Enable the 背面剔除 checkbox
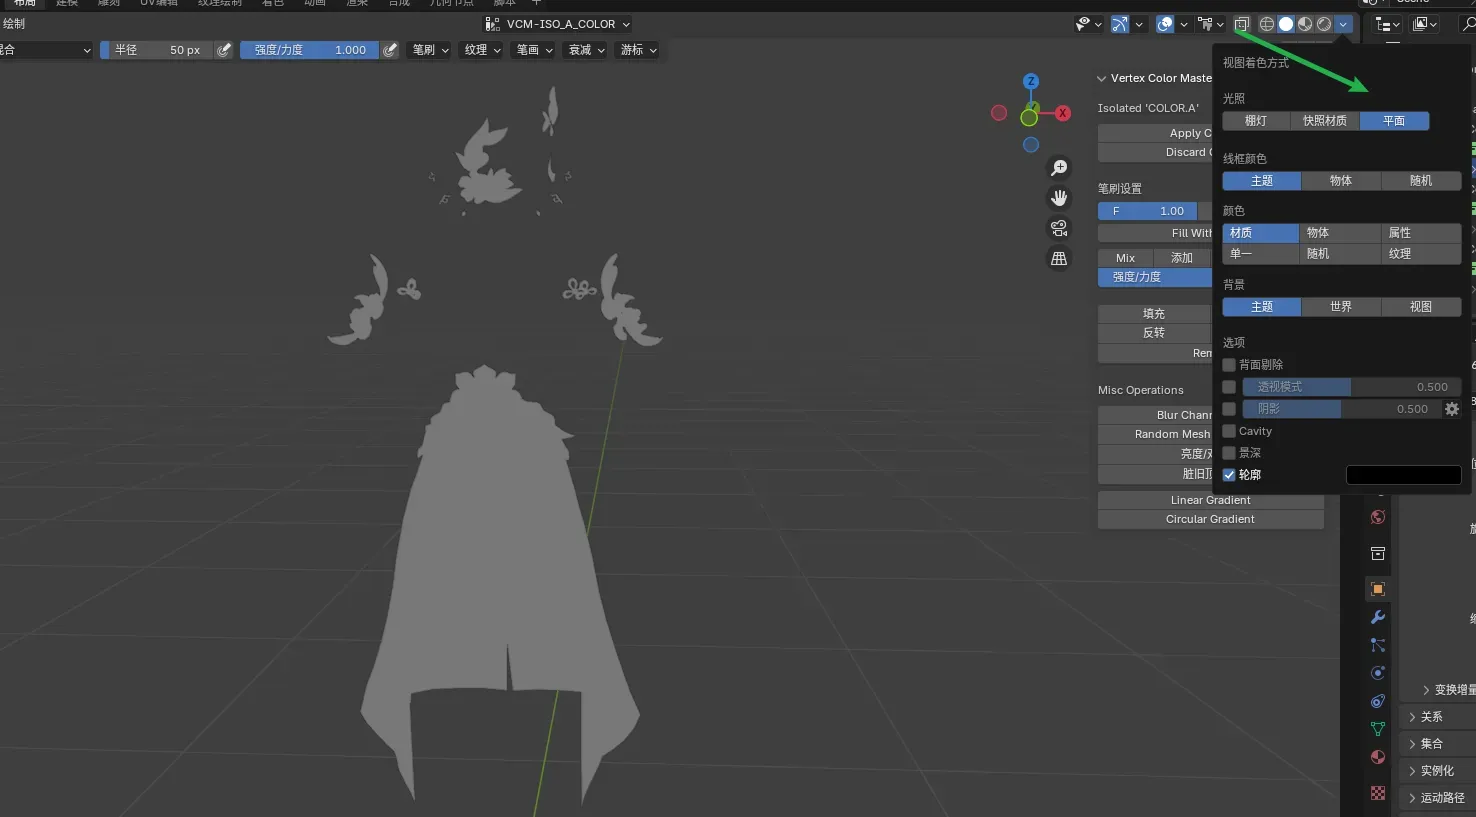 (x=1229, y=365)
